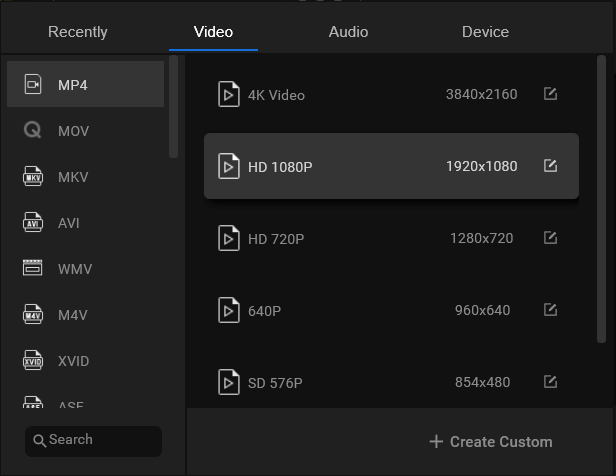The width and height of the screenshot is (616, 476).
Task: Edit the SD 576P preset settings
Action: (x=550, y=381)
